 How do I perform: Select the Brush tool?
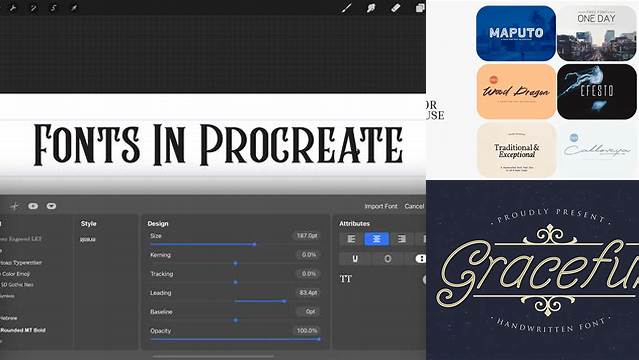pyautogui.click(x=346, y=8)
